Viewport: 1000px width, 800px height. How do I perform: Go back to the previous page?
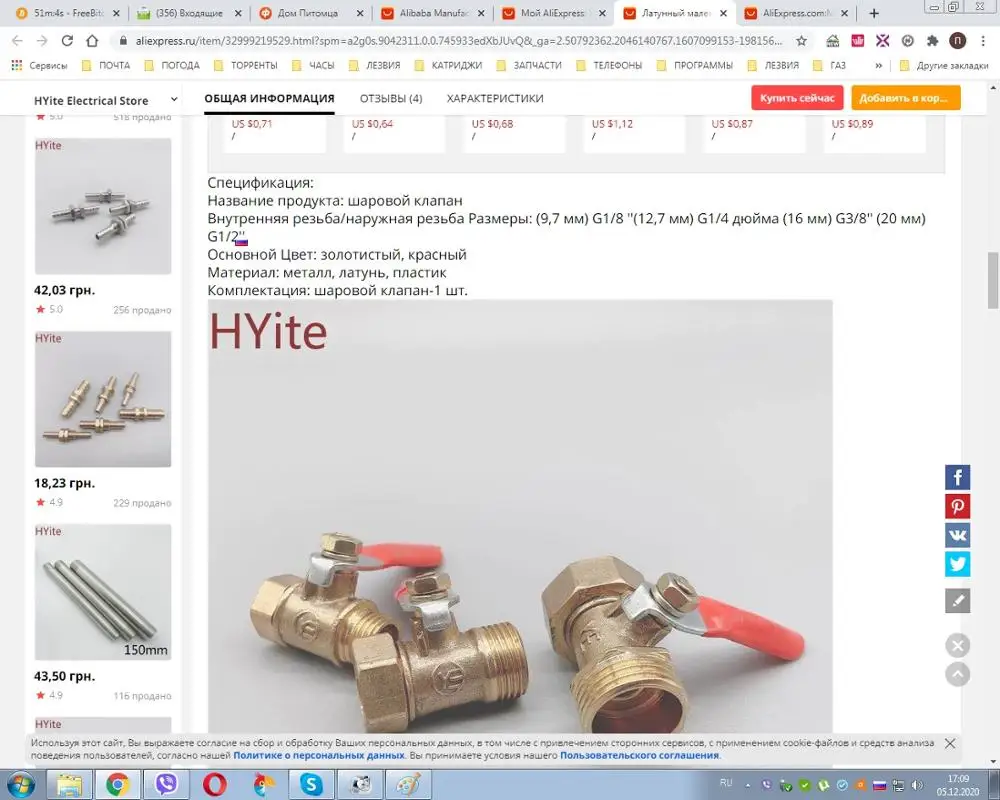17,41
